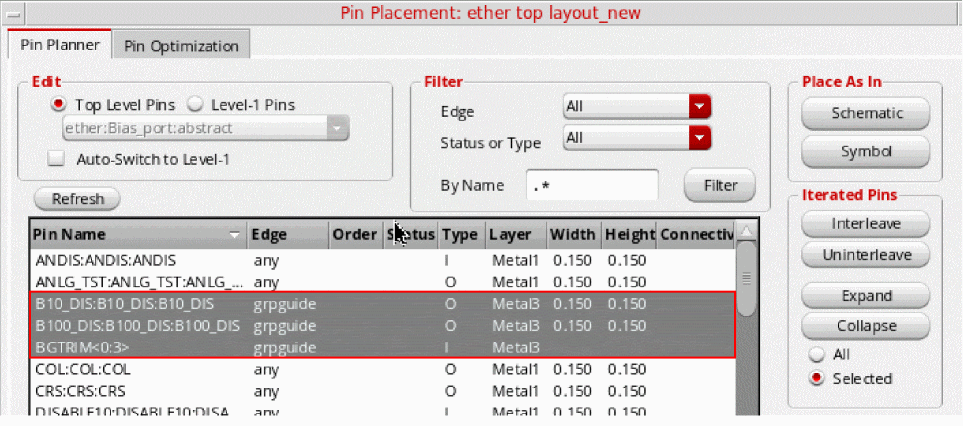This screenshot has width=963, height=426.
Task: Click the scroll-up arrow of pin table
Action: point(746,231)
